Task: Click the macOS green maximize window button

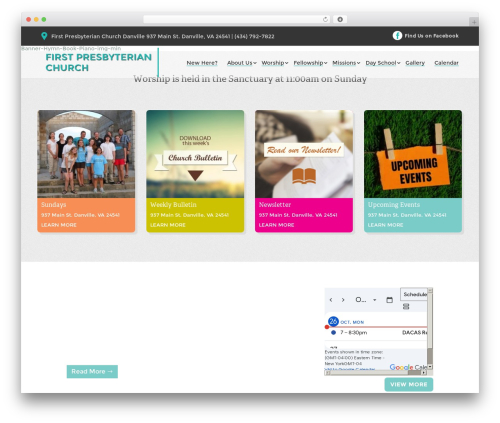Action: (x=44, y=19)
